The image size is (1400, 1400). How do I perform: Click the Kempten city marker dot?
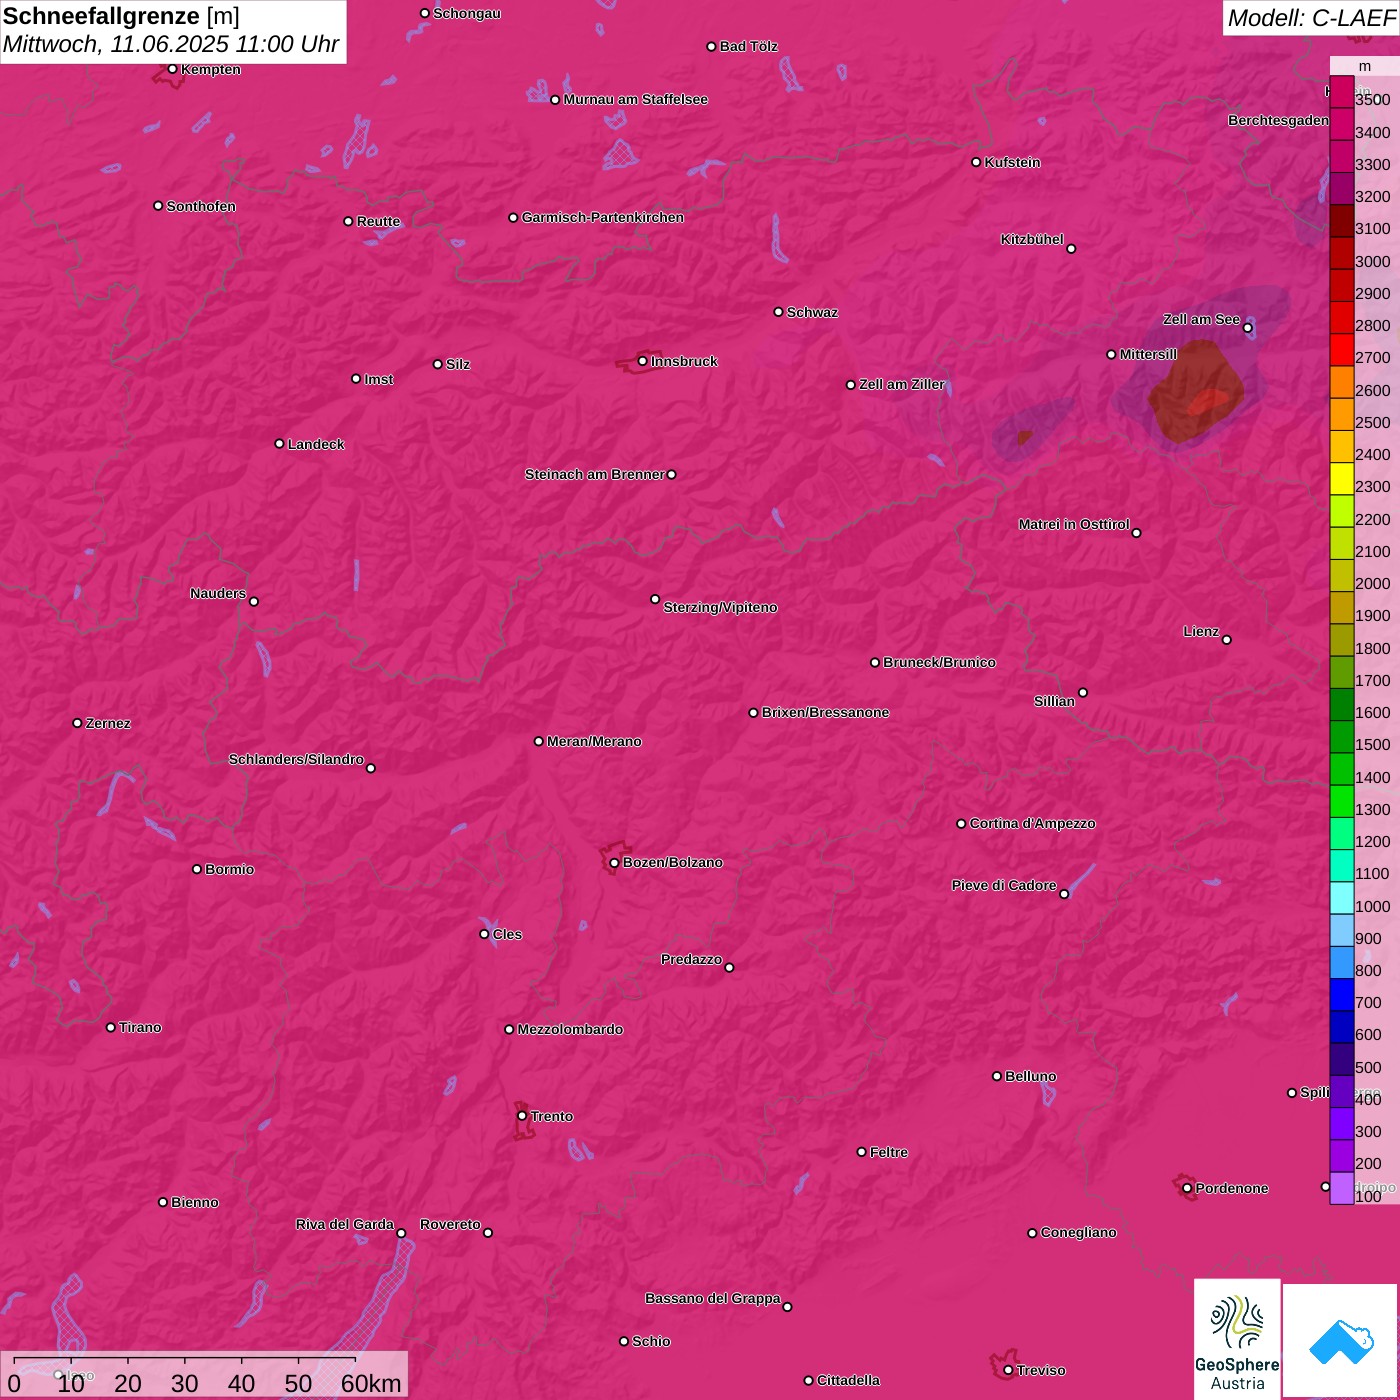172,69
